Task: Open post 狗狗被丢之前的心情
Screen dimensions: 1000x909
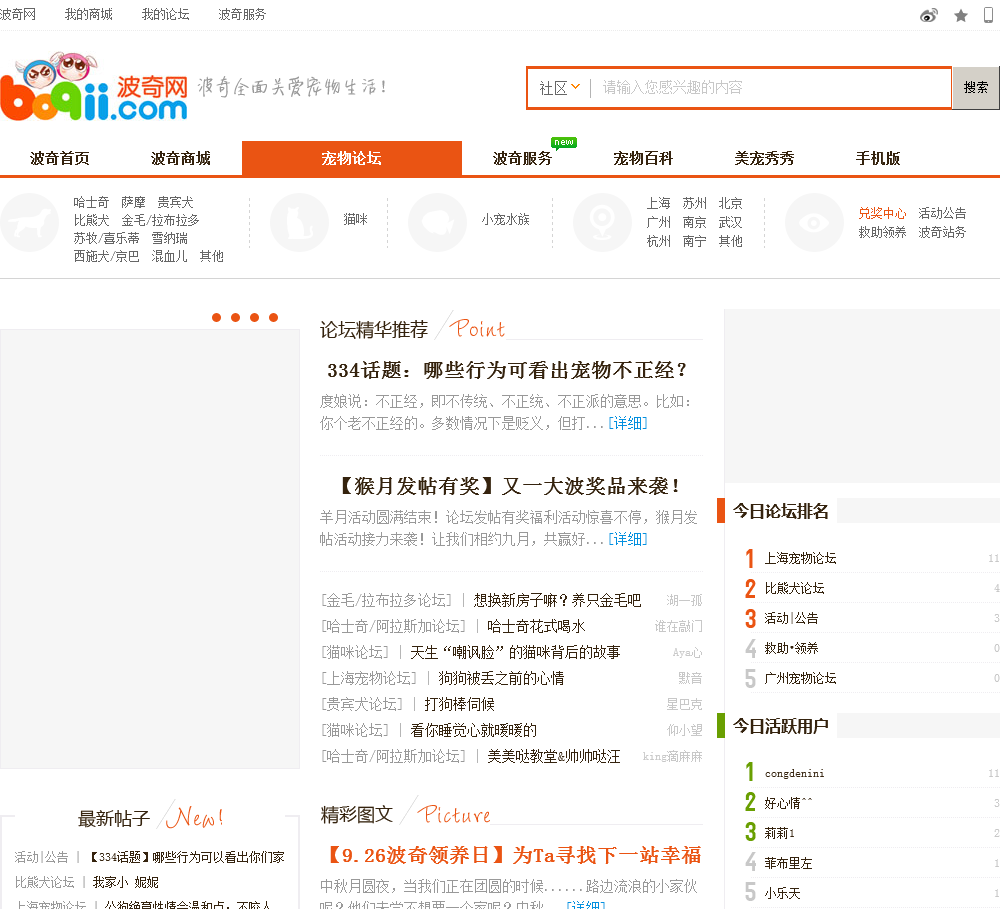Action: click(x=501, y=678)
